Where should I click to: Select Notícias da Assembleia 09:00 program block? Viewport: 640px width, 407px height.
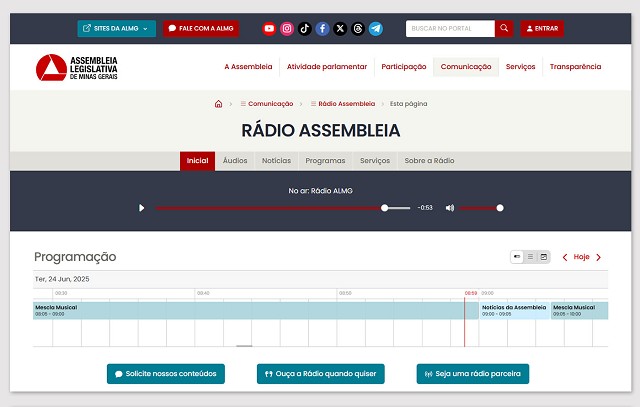click(514, 311)
